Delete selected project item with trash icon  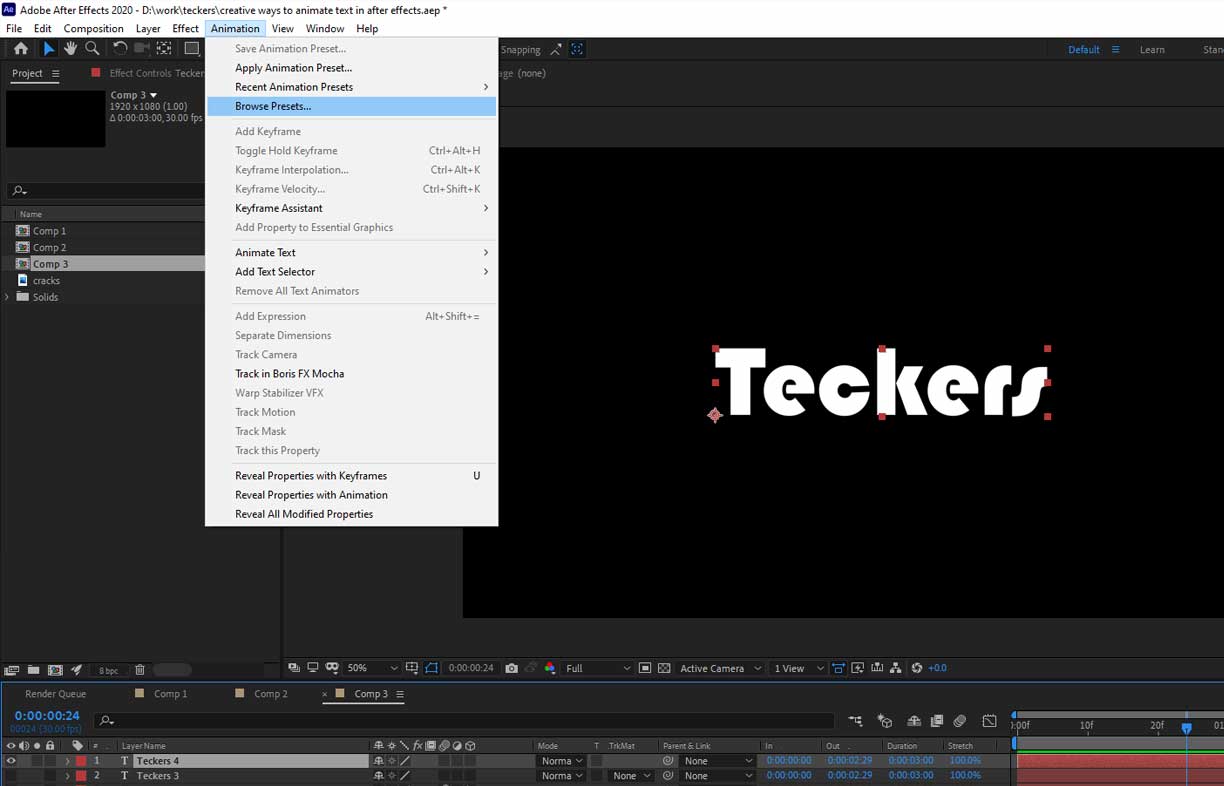click(x=140, y=670)
